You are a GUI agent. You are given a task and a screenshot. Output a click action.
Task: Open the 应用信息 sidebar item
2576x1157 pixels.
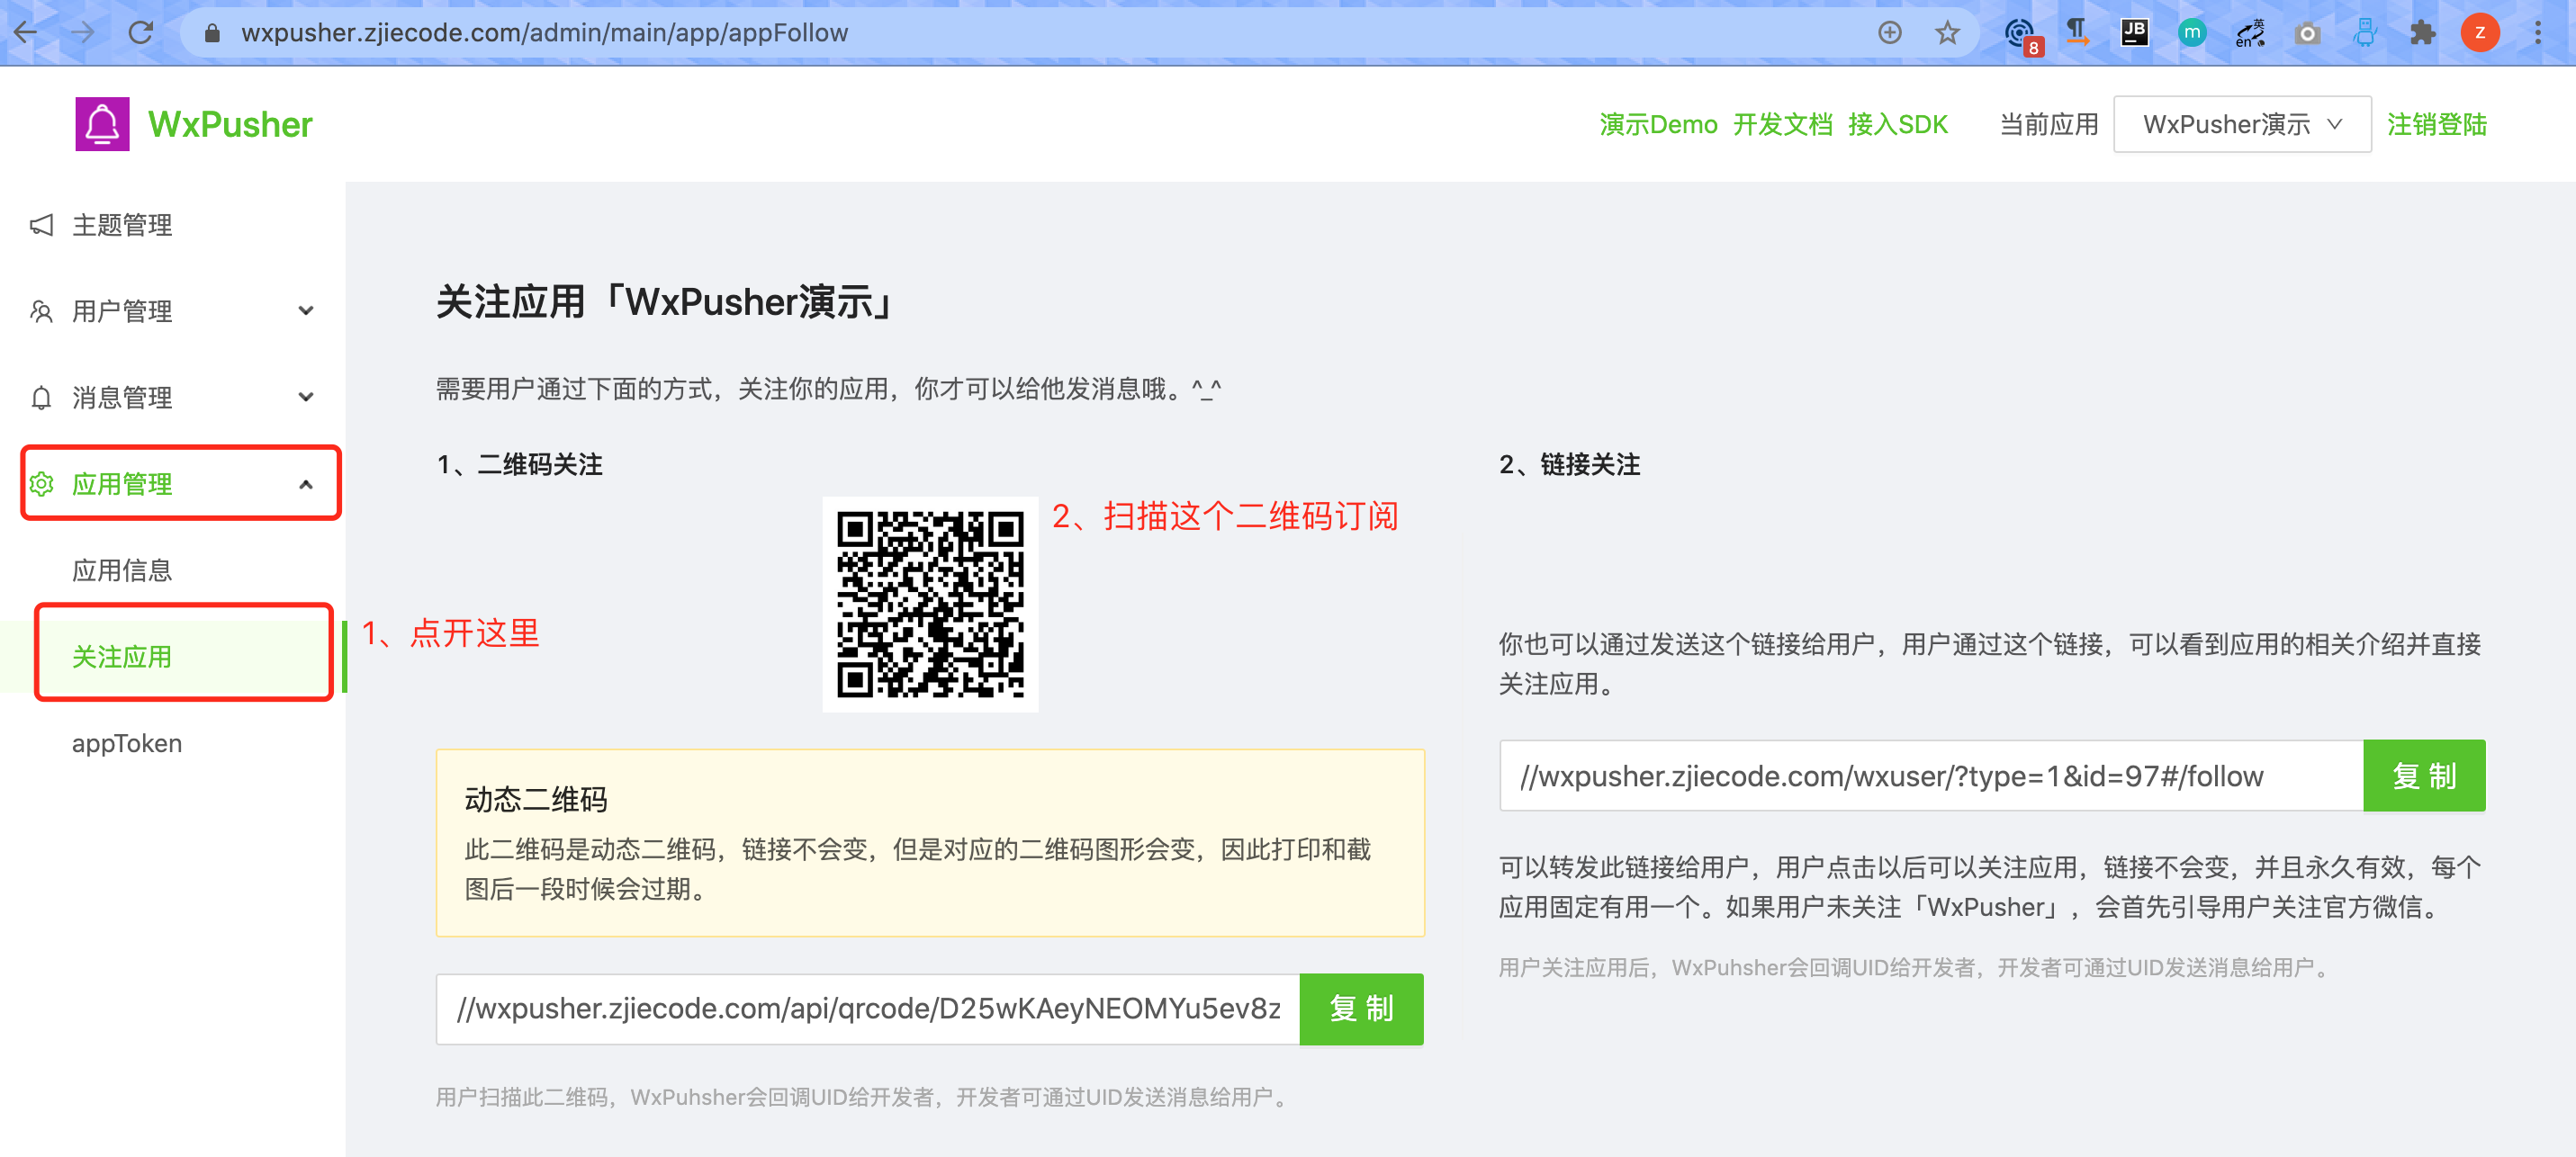pos(122,570)
